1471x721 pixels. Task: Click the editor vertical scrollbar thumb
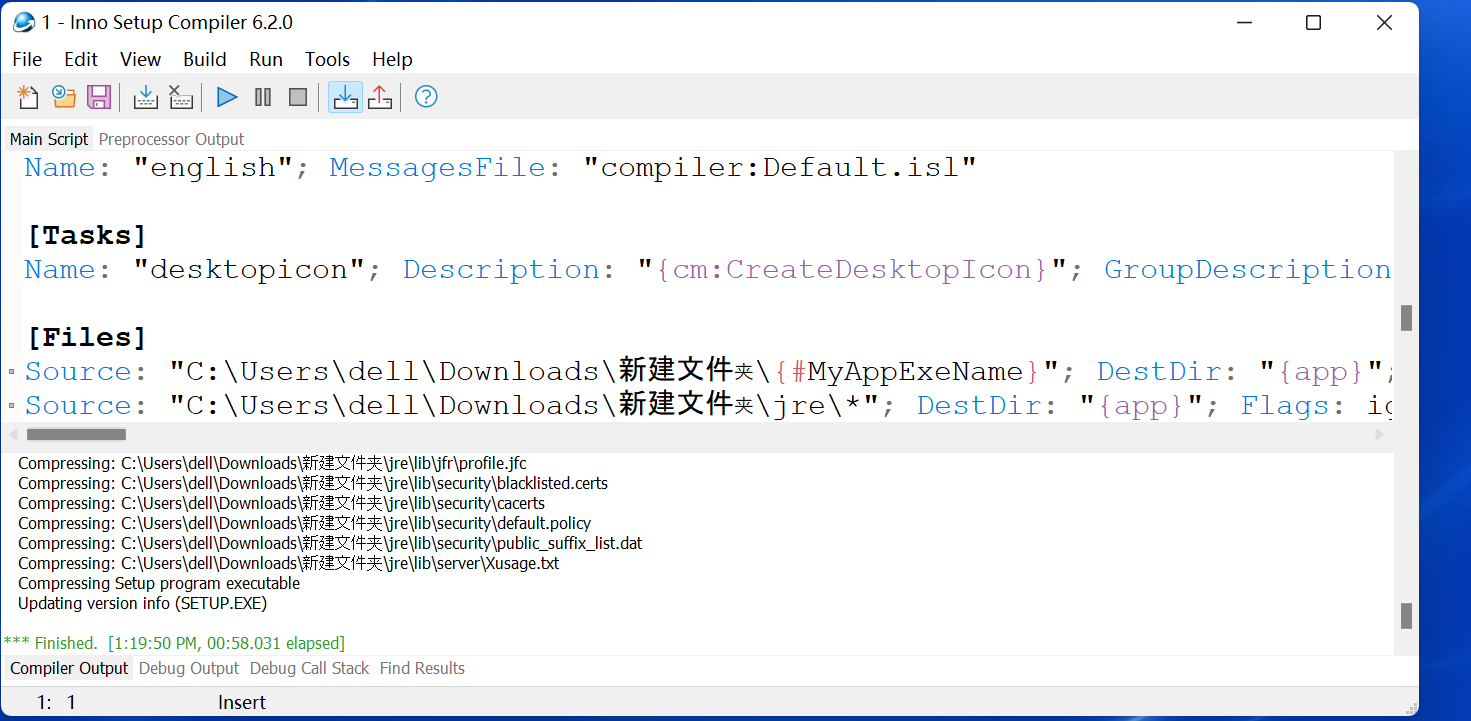pyautogui.click(x=1406, y=318)
